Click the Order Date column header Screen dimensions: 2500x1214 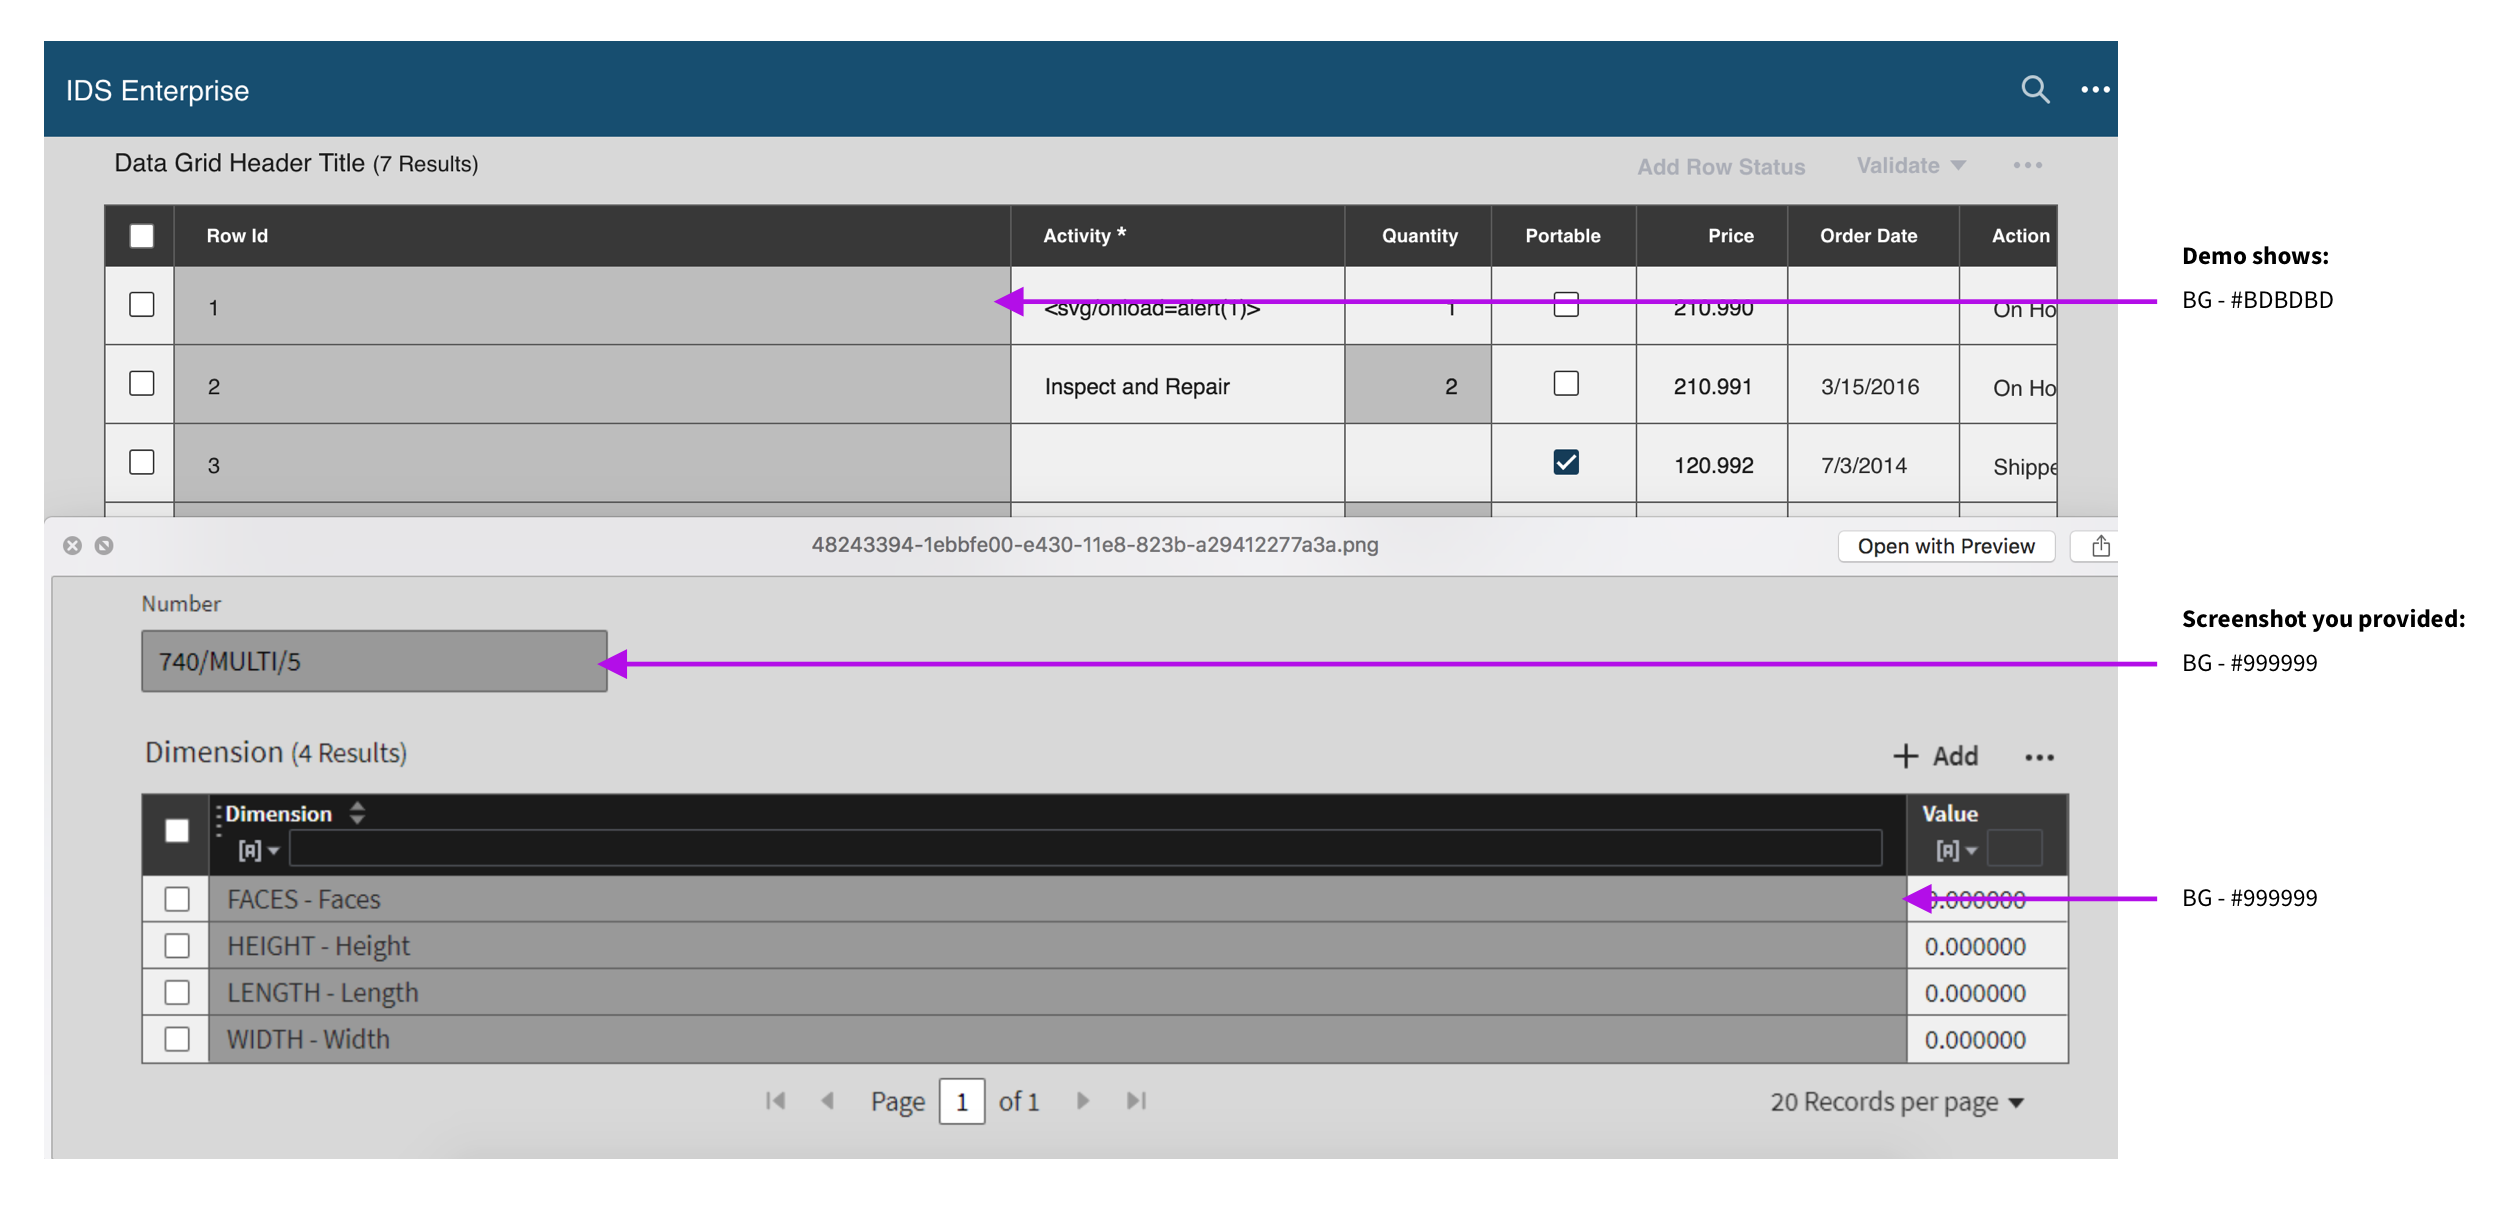click(x=1868, y=236)
